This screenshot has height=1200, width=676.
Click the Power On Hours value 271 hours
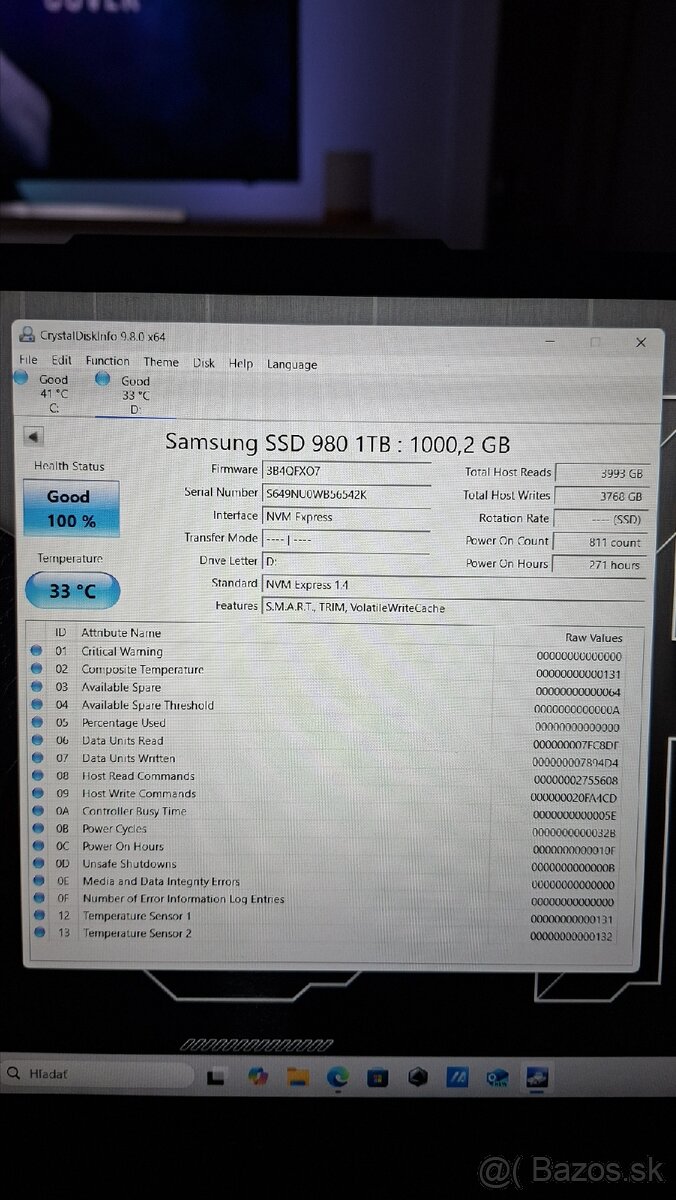click(x=601, y=565)
